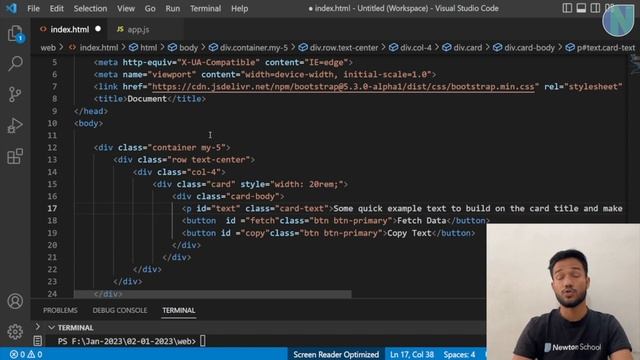This screenshot has width=640, height=360.
Task: Click the horizontal editor scrollbar
Action: tap(212, 294)
